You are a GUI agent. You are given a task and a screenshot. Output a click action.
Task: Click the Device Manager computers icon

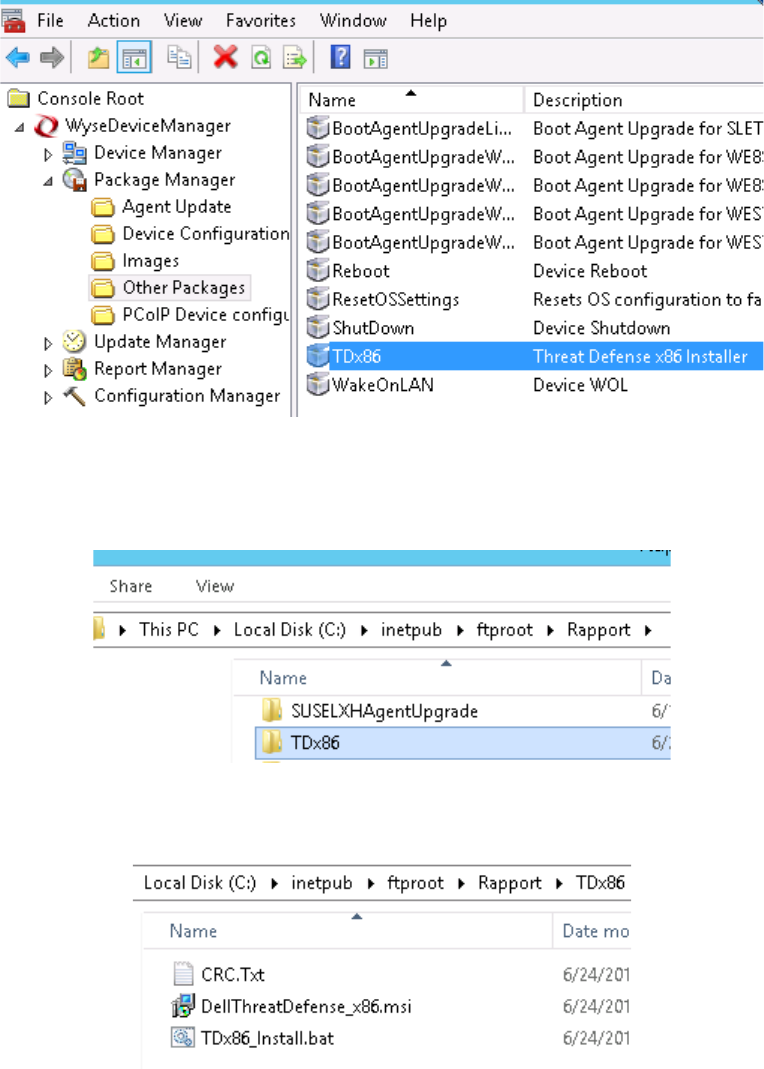point(74,153)
